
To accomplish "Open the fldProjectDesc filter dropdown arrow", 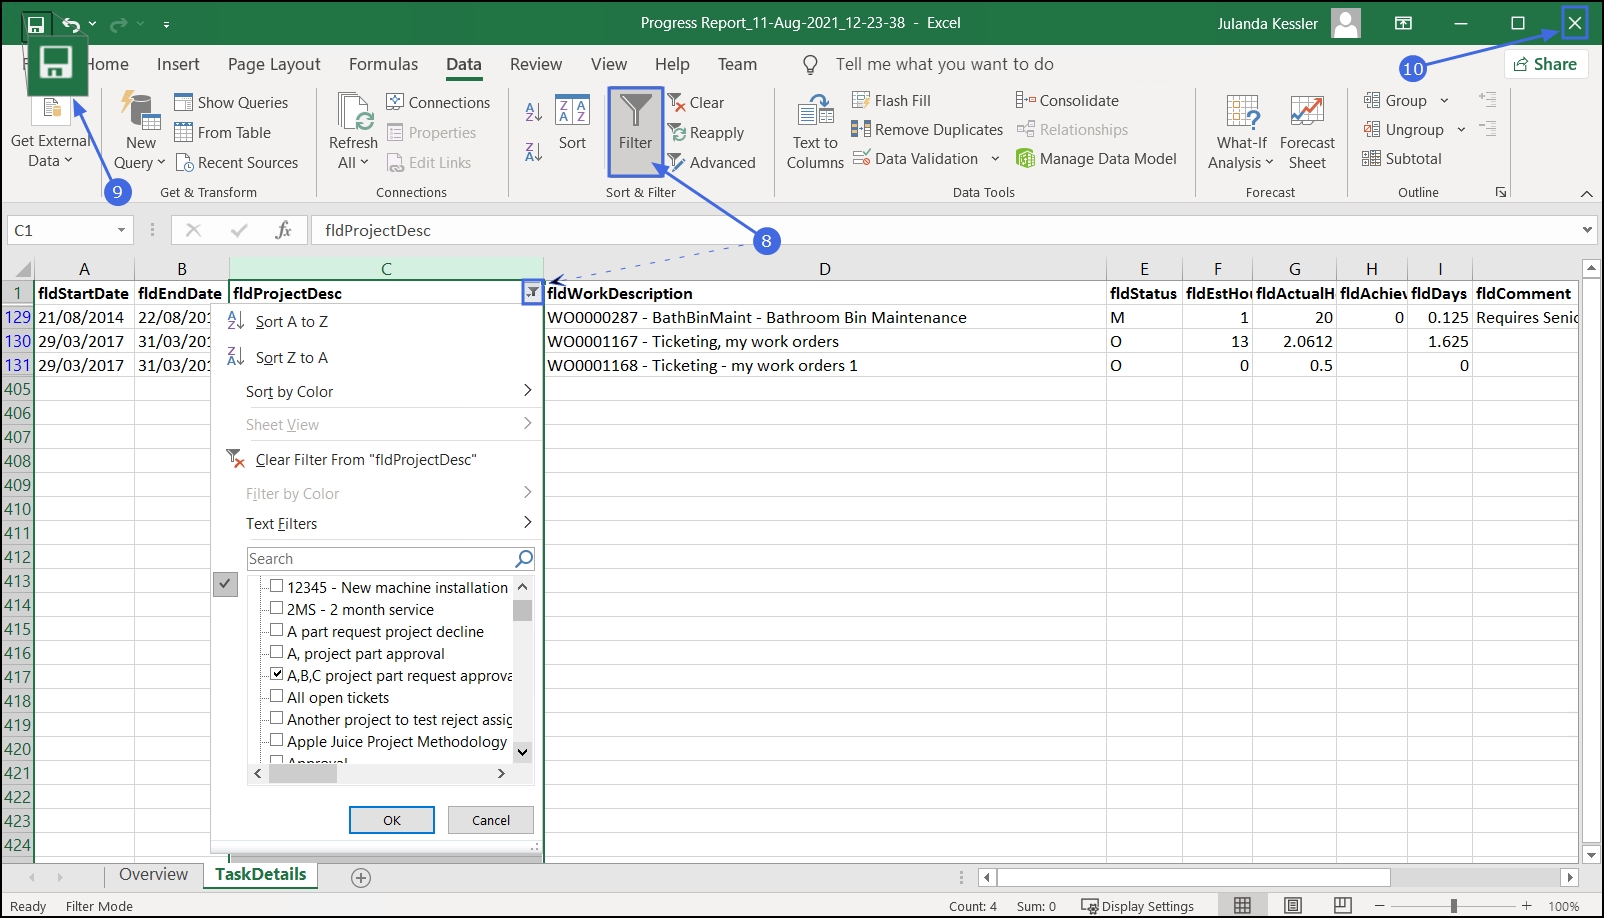I will click(x=532, y=292).
